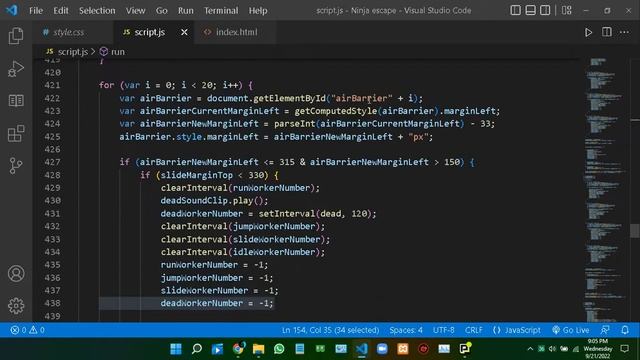Open File Explorer from taskbar
Viewport: 640px width, 360px height.
(258, 349)
